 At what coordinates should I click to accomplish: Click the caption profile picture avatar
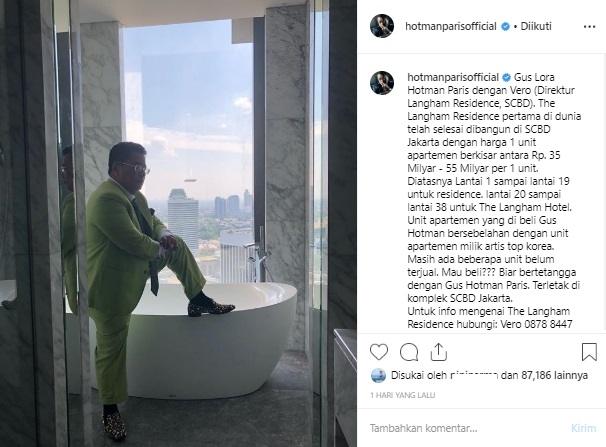click(382, 83)
